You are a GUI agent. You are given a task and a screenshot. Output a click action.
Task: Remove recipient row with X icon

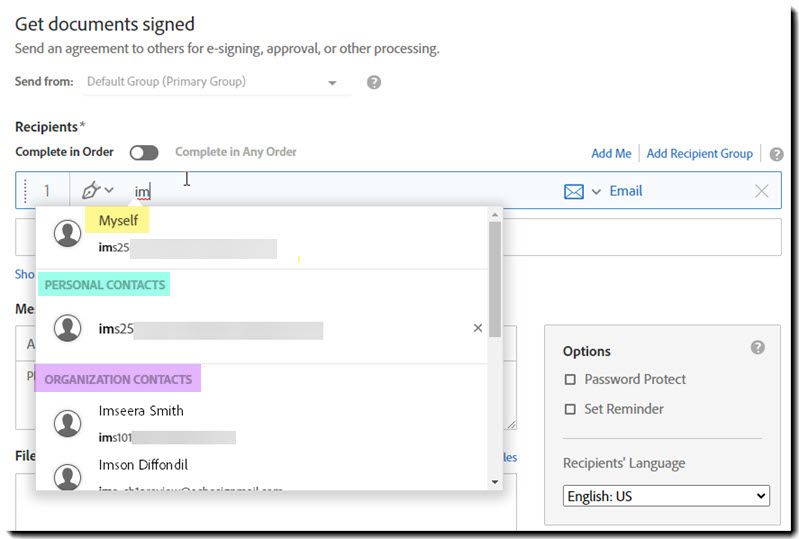click(x=762, y=191)
